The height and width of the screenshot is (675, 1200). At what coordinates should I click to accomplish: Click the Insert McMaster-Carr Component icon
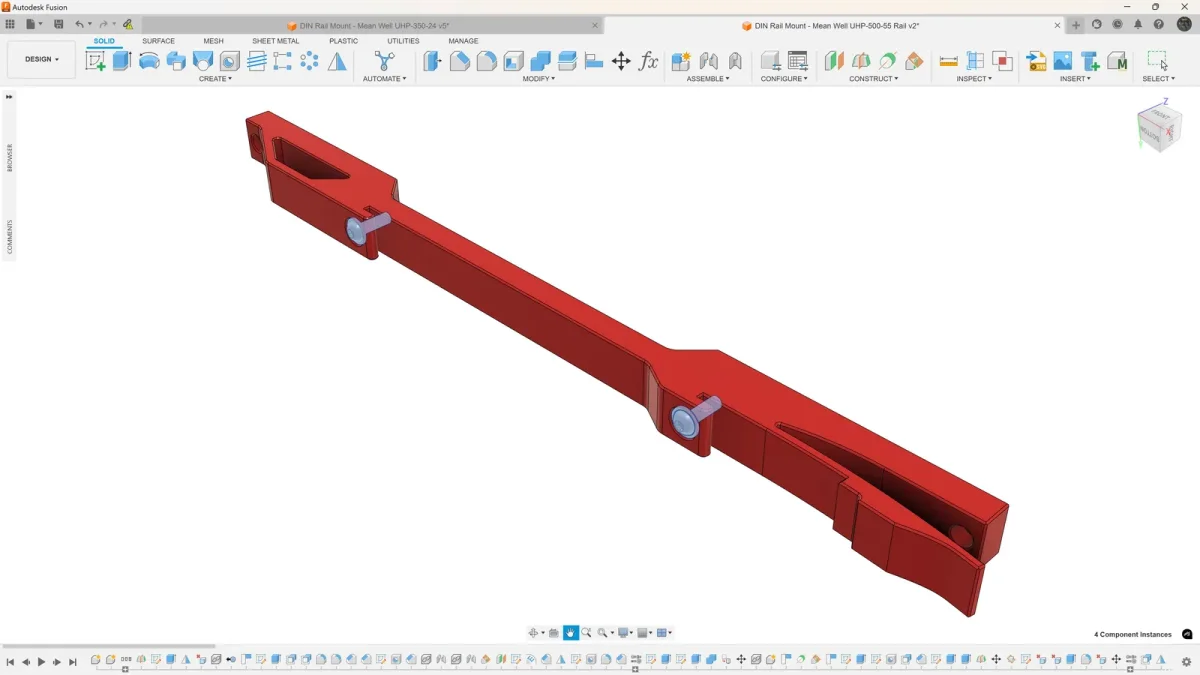(x=1117, y=61)
